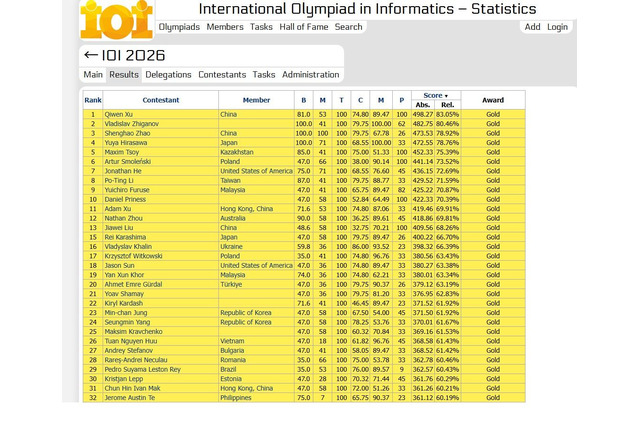
Task: Open contestant Vladyslav Khalin
Action: tap(128, 246)
